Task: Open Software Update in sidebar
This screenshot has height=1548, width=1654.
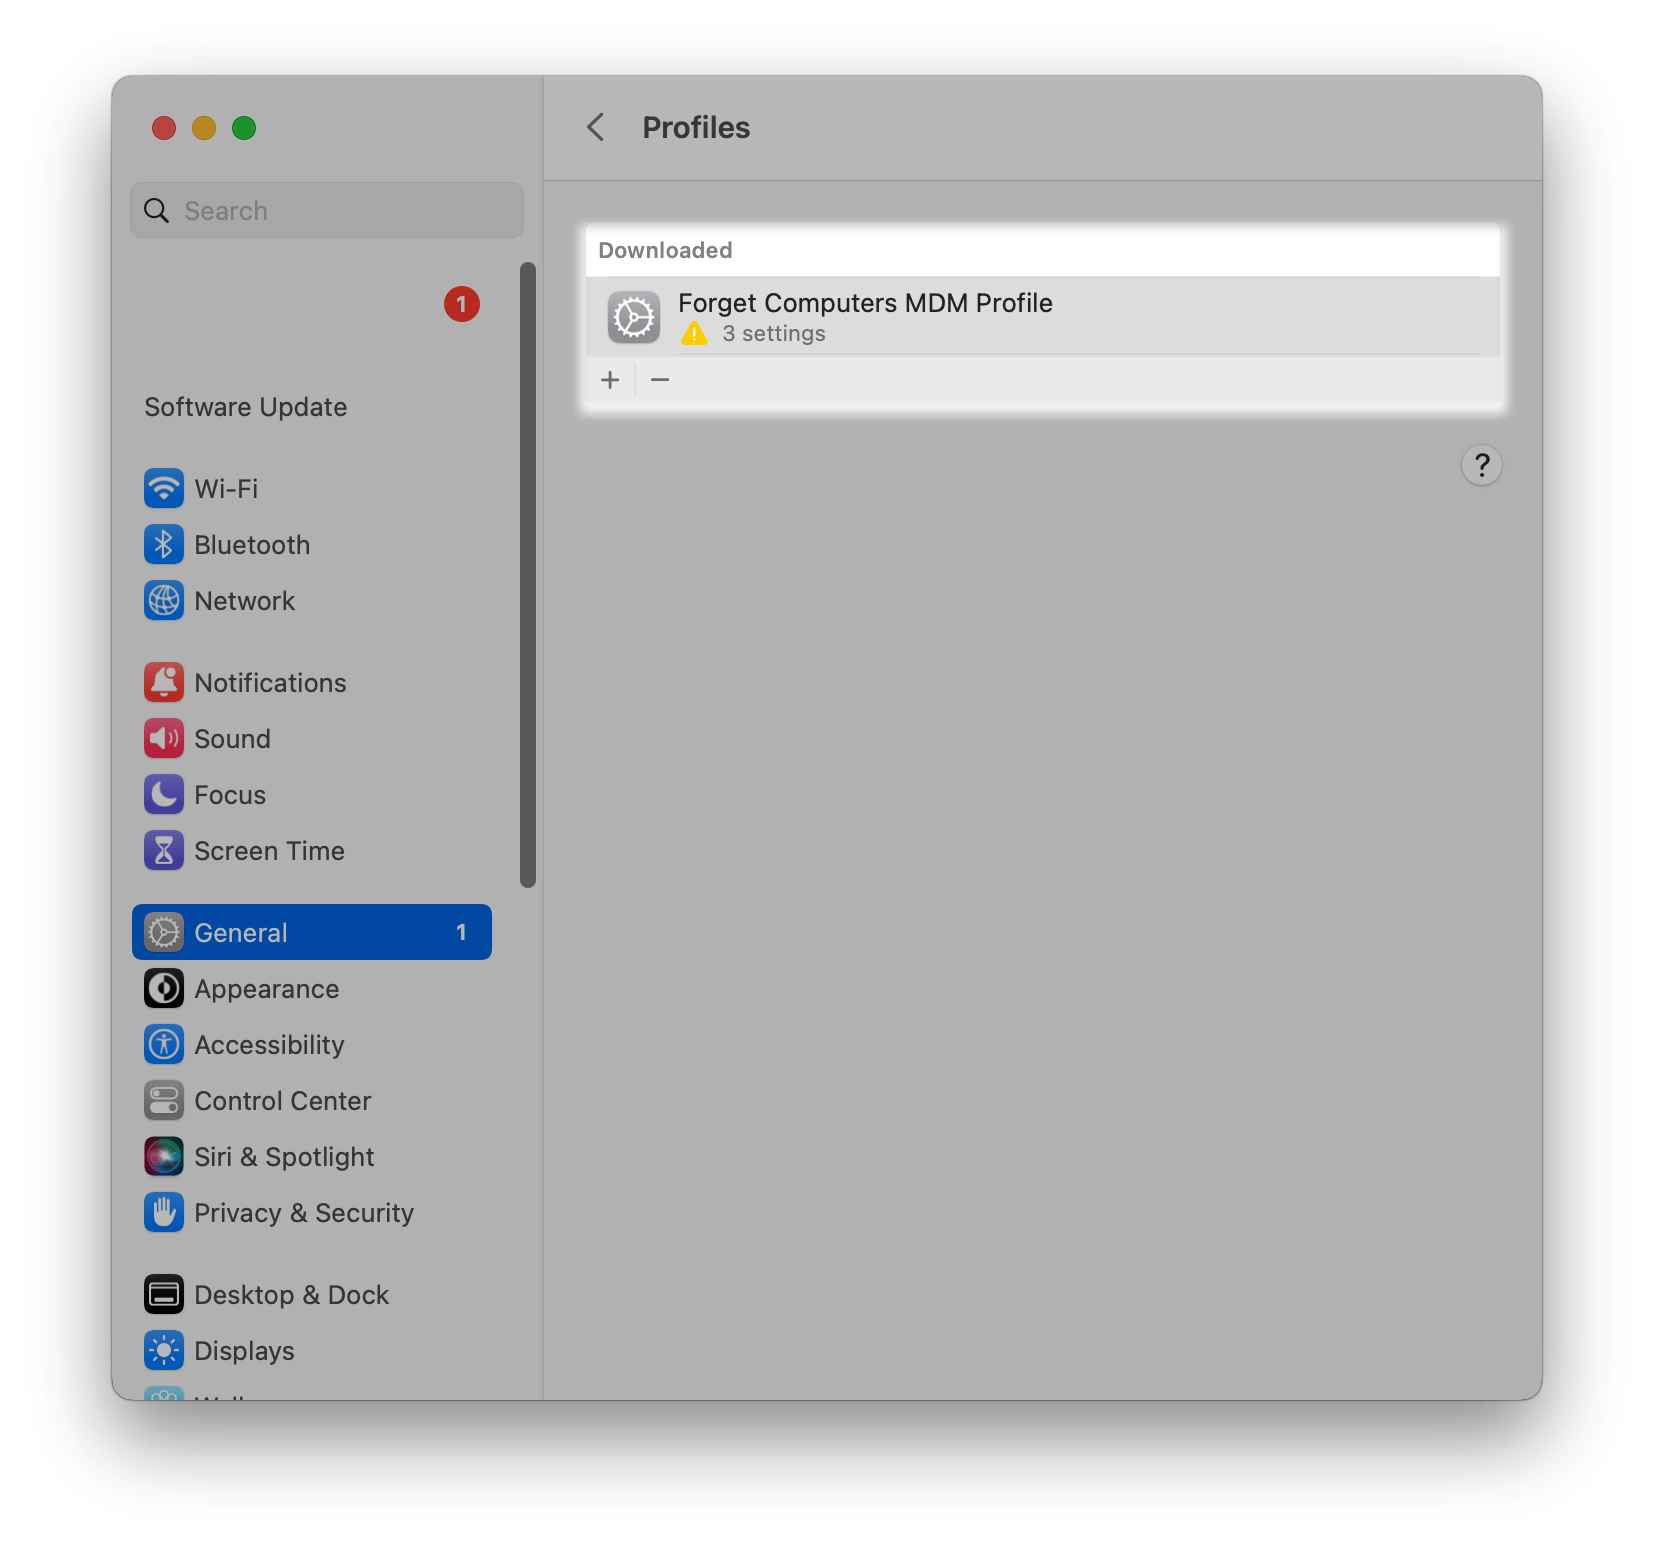Action: pos(246,407)
